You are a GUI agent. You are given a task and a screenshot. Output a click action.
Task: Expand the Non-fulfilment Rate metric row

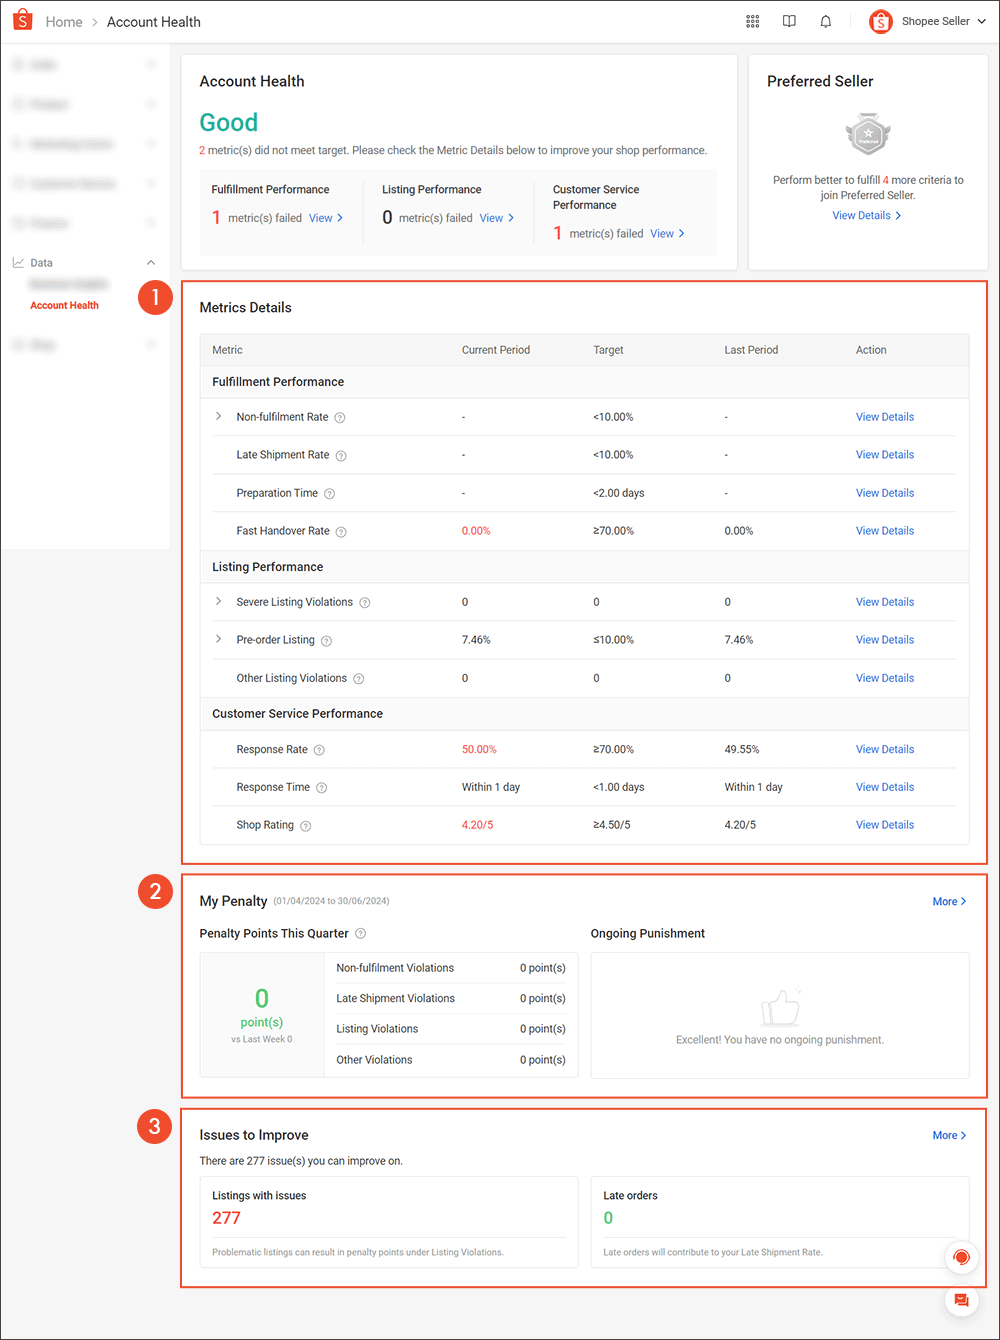[218, 417]
